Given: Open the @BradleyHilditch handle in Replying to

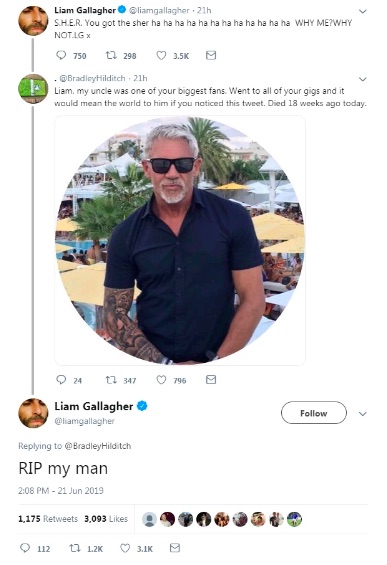Looking at the screenshot, I should click(x=98, y=446).
